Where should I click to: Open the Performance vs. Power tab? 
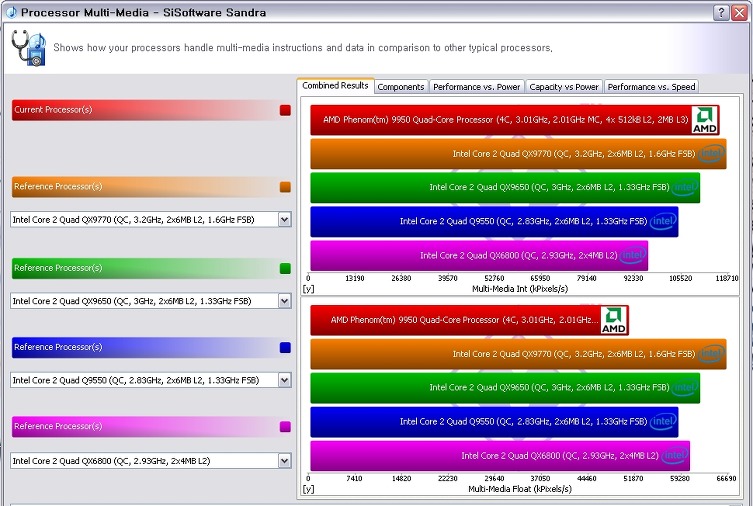coord(476,87)
